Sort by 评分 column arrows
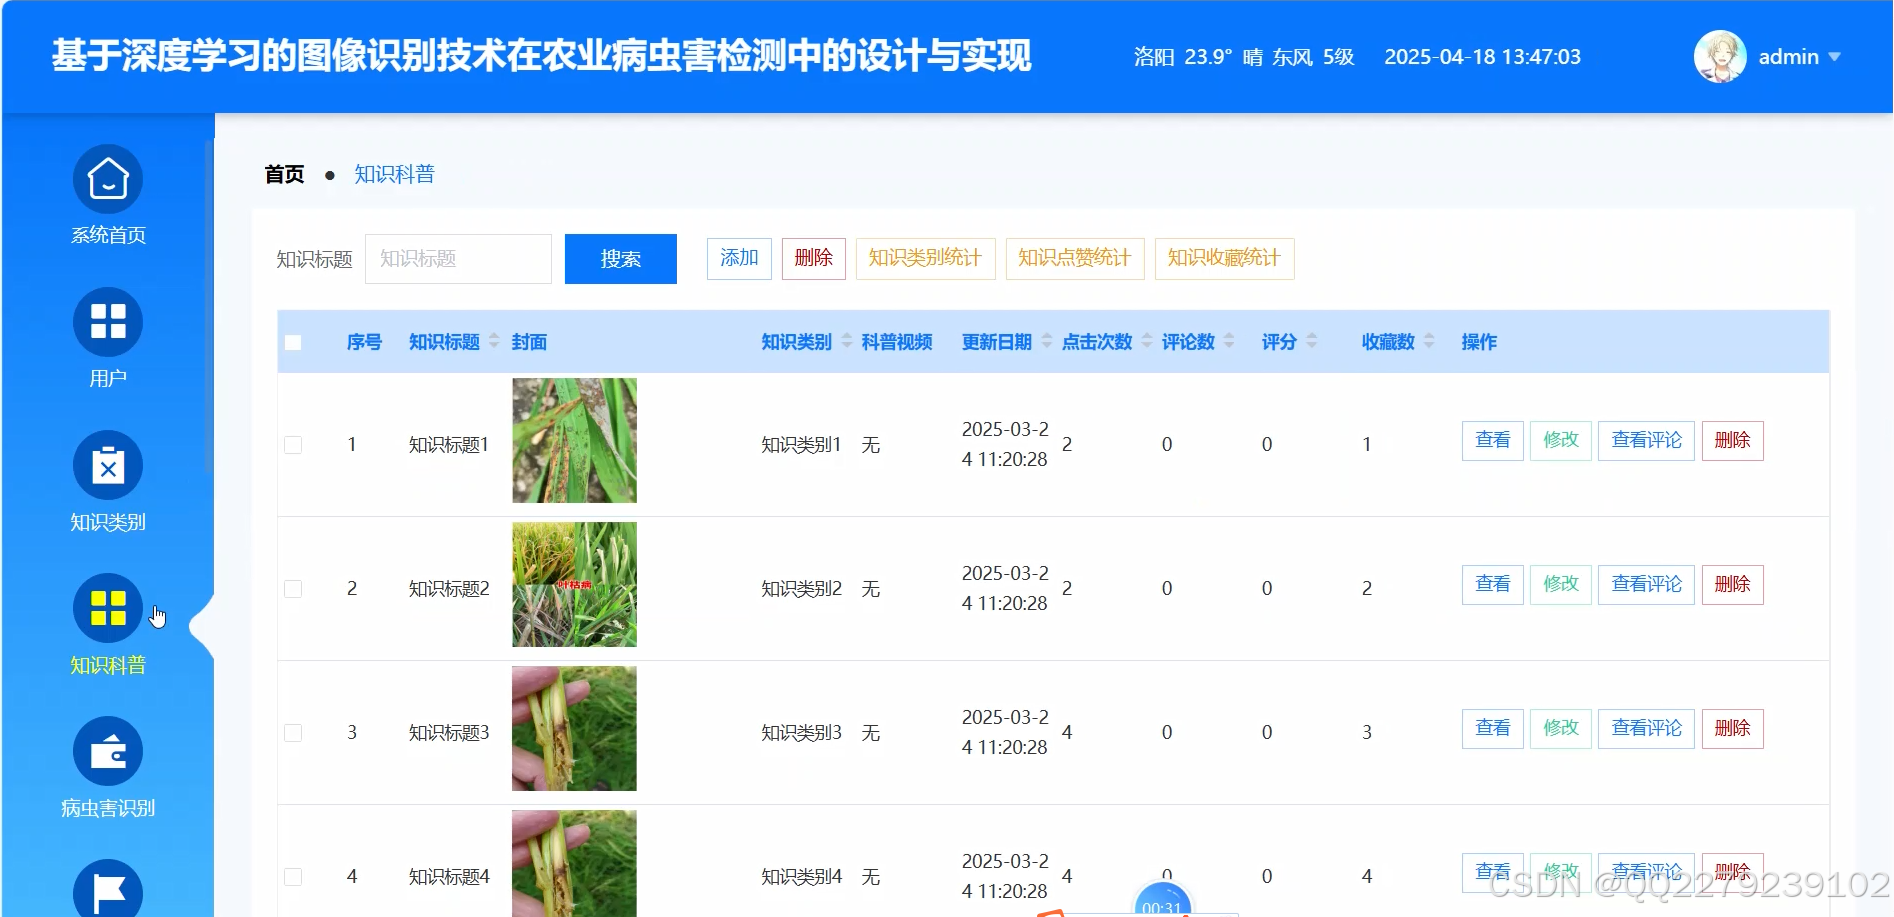Viewport: 1894px width, 917px height. click(1311, 341)
